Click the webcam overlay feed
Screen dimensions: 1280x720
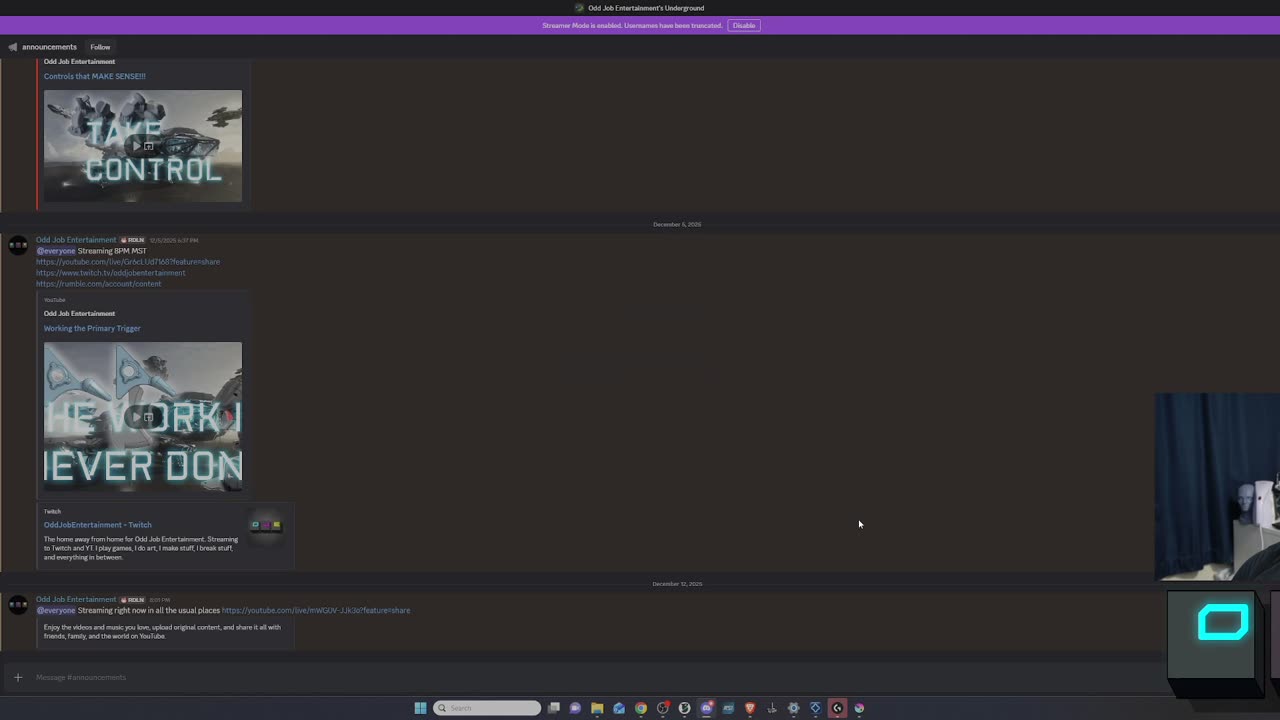[x=1217, y=486]
